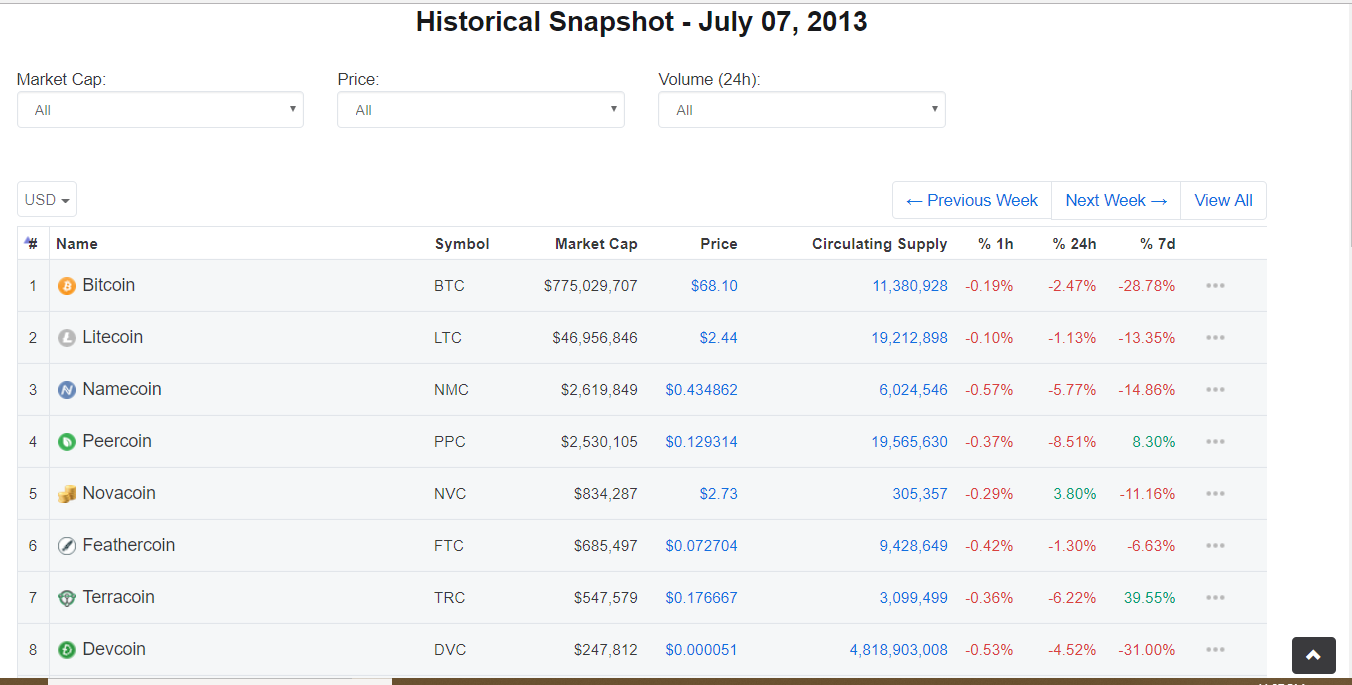The height and width of the screenshot is (685, 1352).
Task: Click Novacoin circulating supply 305,357
Action: pos(920,494)
